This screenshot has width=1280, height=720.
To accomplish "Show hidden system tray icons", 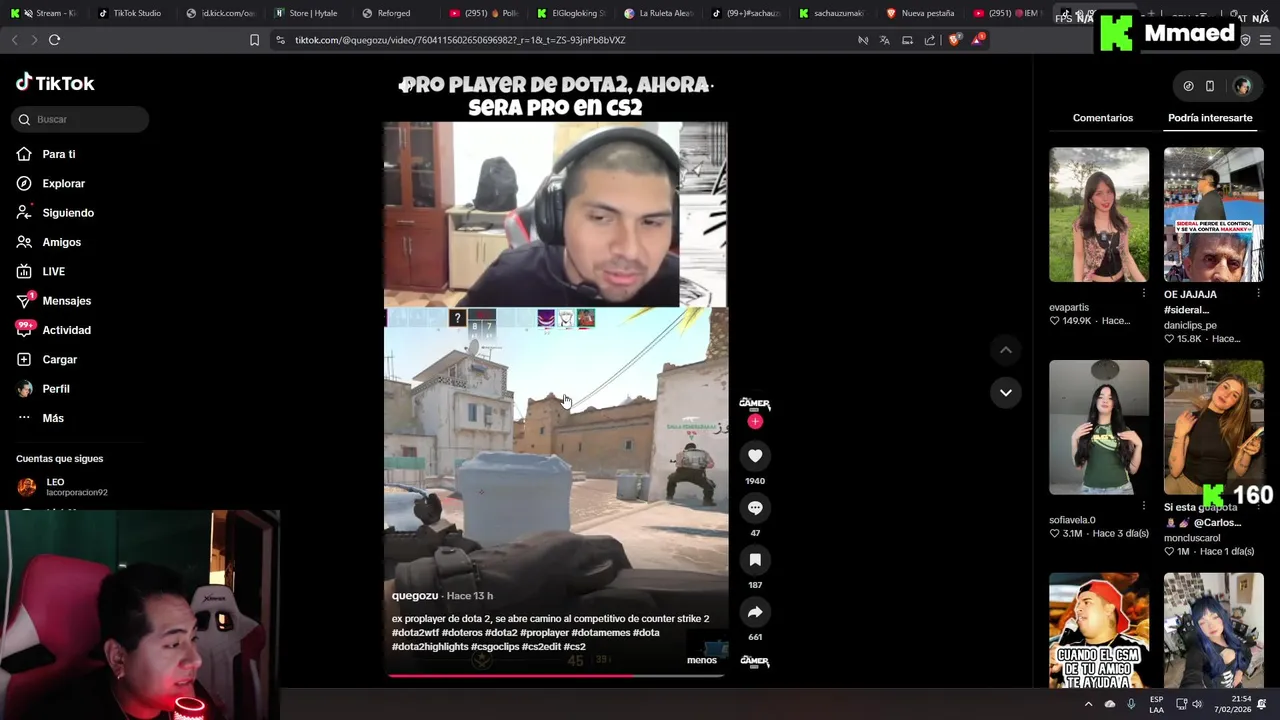I will pyautogui.click(x=1088, y=704).
